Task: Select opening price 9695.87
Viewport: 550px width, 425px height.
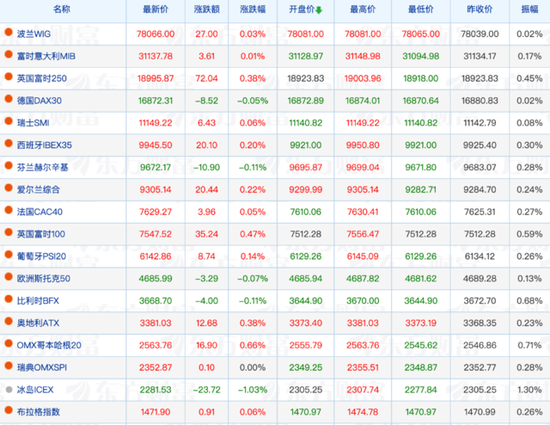Action: click(x=306, y=167)
